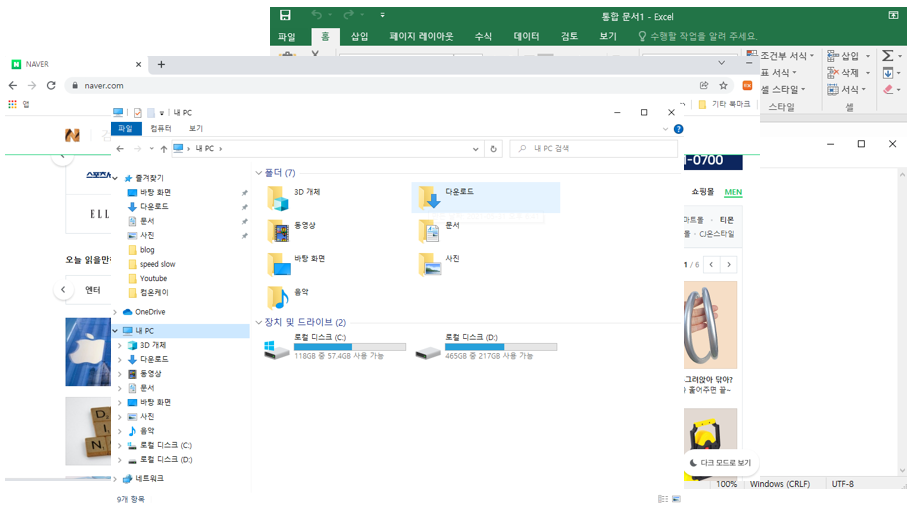
Task: Click 다크 모드로 보기 button on Naver
Action: [x=720, y=462]
